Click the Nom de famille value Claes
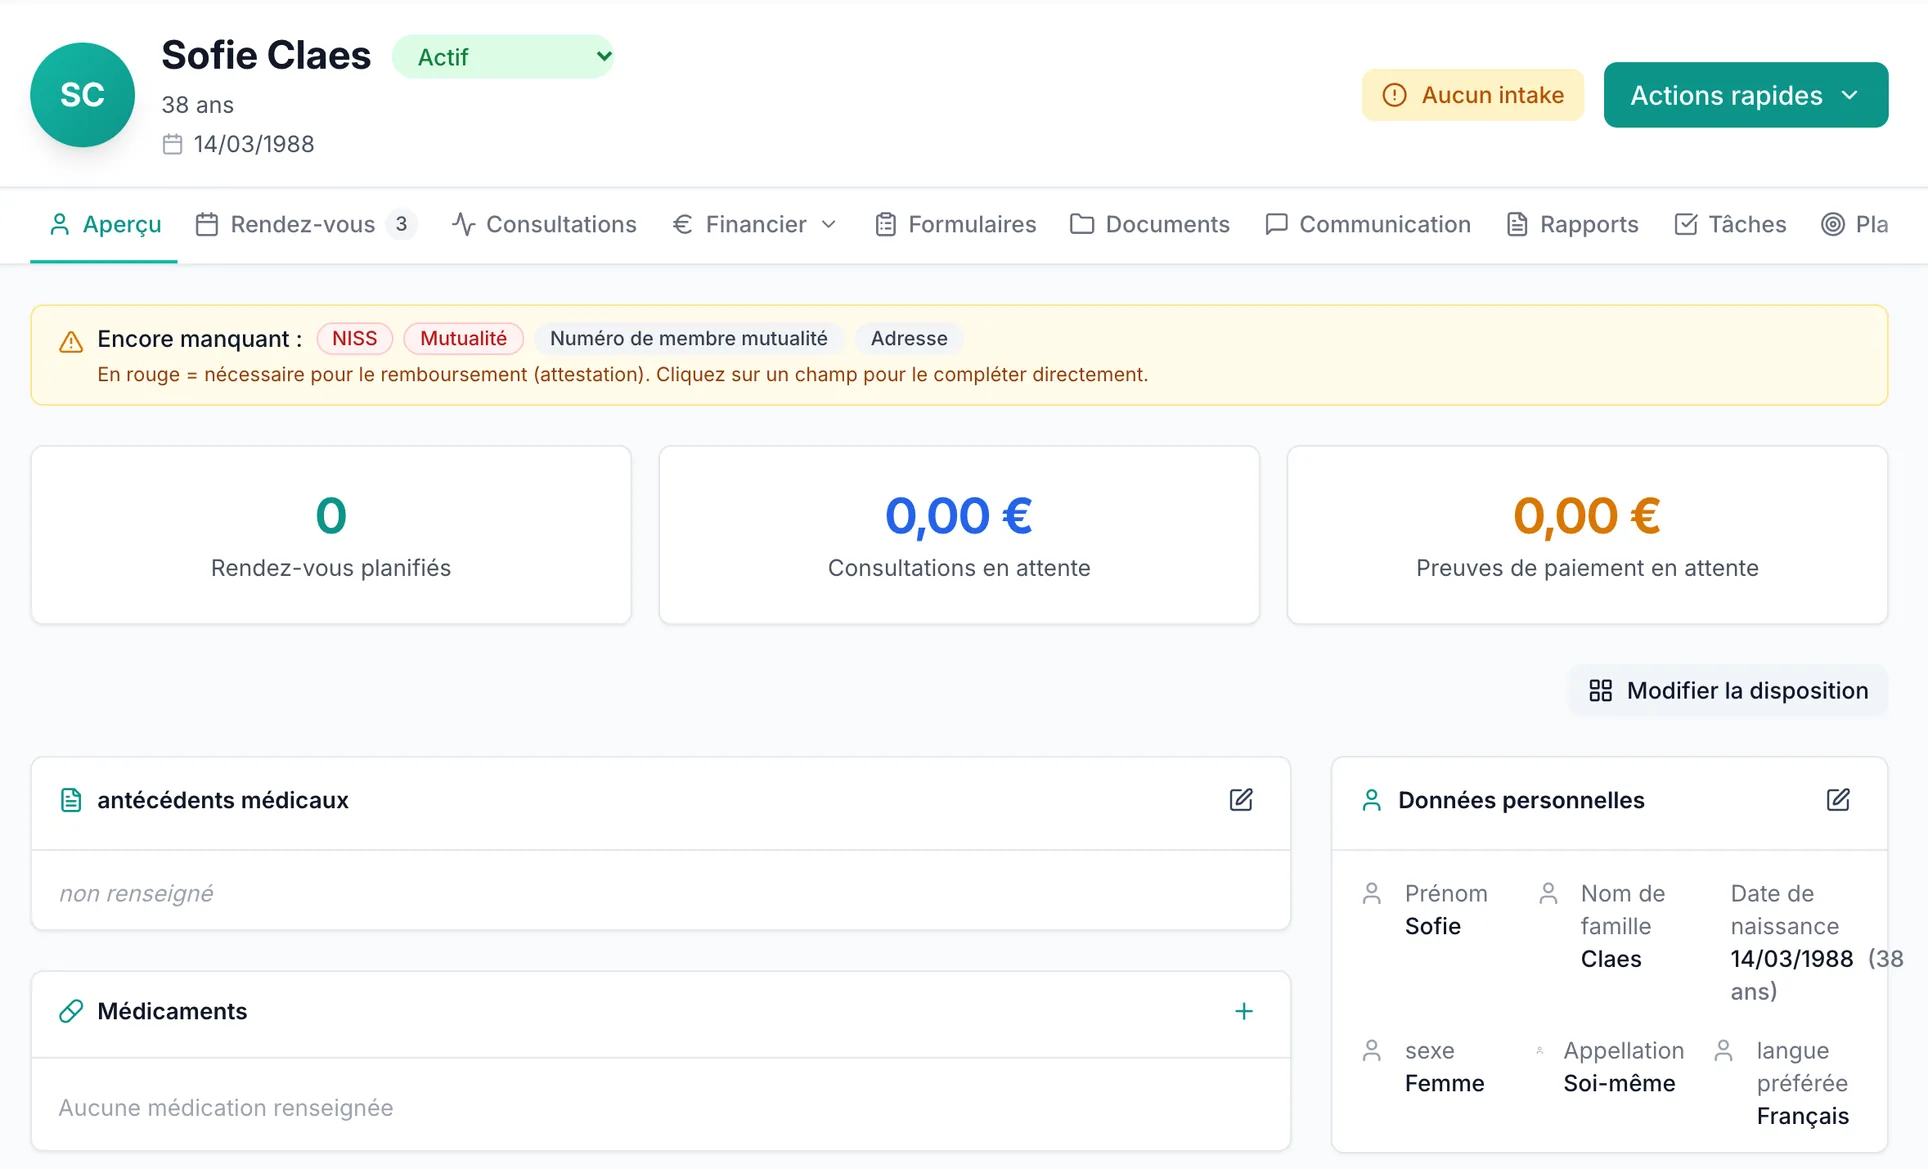The image size is (1928, 1169). click(x=1610, y=959)
